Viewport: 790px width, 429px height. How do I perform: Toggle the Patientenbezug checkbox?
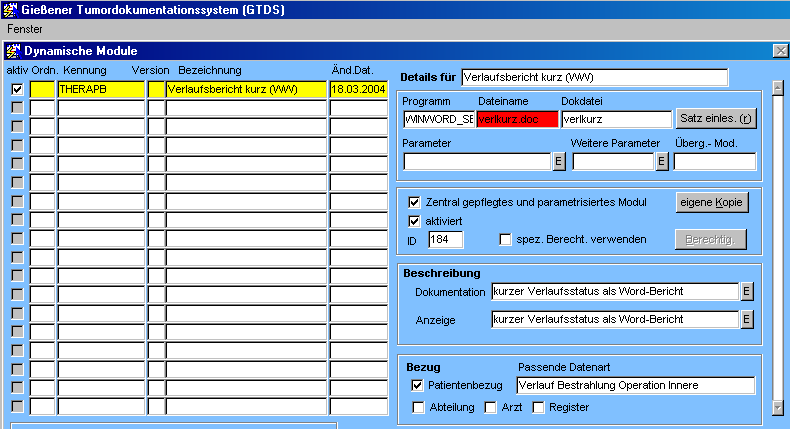[418, 385]
